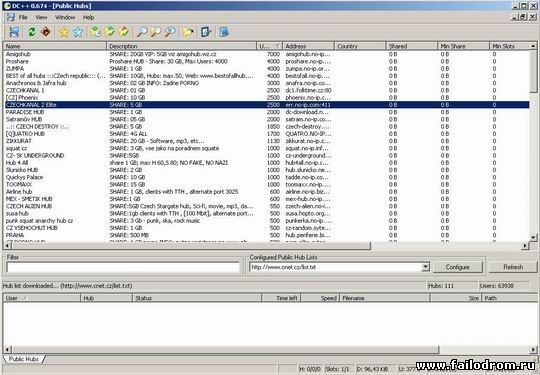540x375 pixels.
Task: Click the hub list scroll-down arrow
Action: (x=533, y=237)
